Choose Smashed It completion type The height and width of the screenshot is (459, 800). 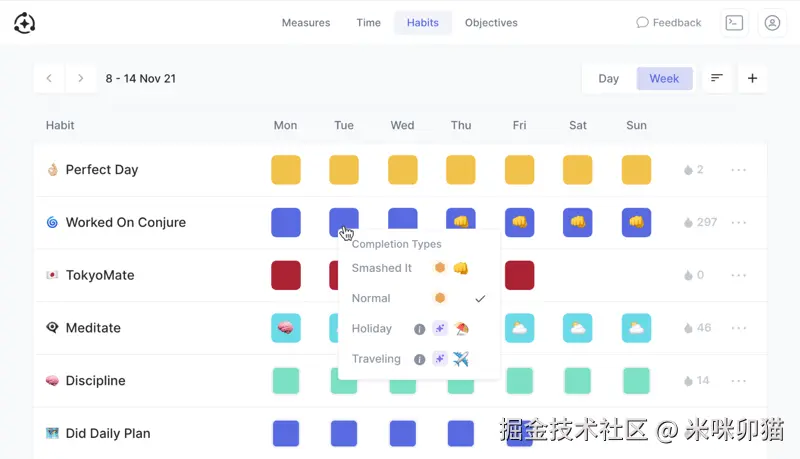(x=419, y=268)
